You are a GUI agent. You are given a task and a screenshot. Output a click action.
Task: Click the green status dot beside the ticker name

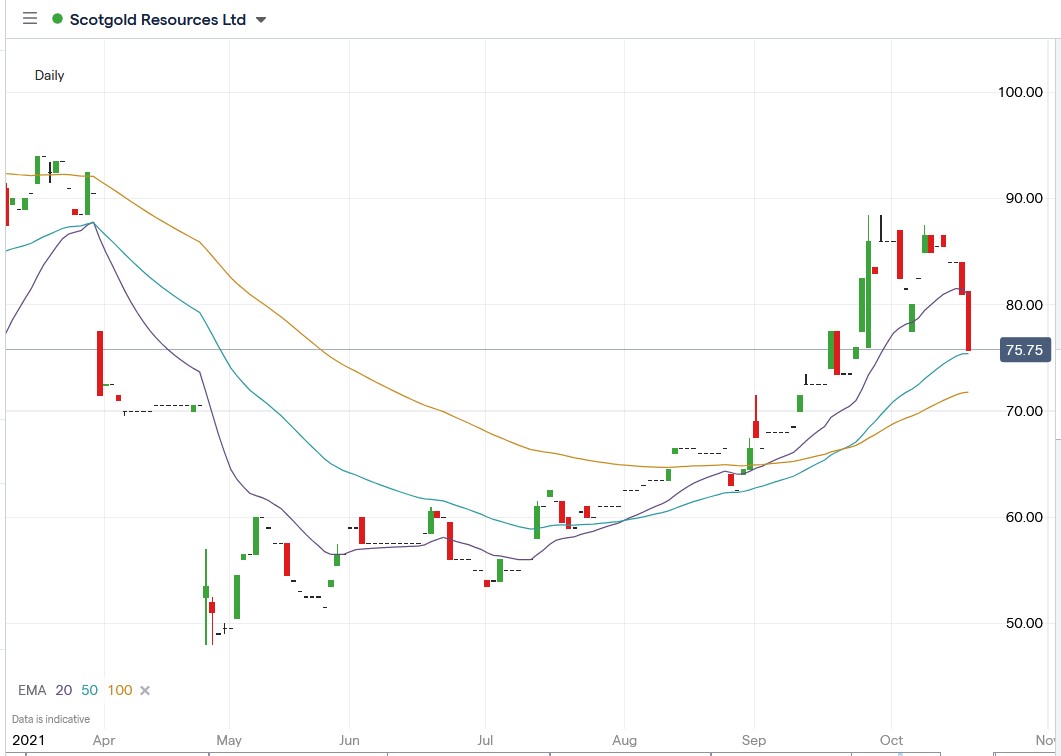(x=55, y=18)
